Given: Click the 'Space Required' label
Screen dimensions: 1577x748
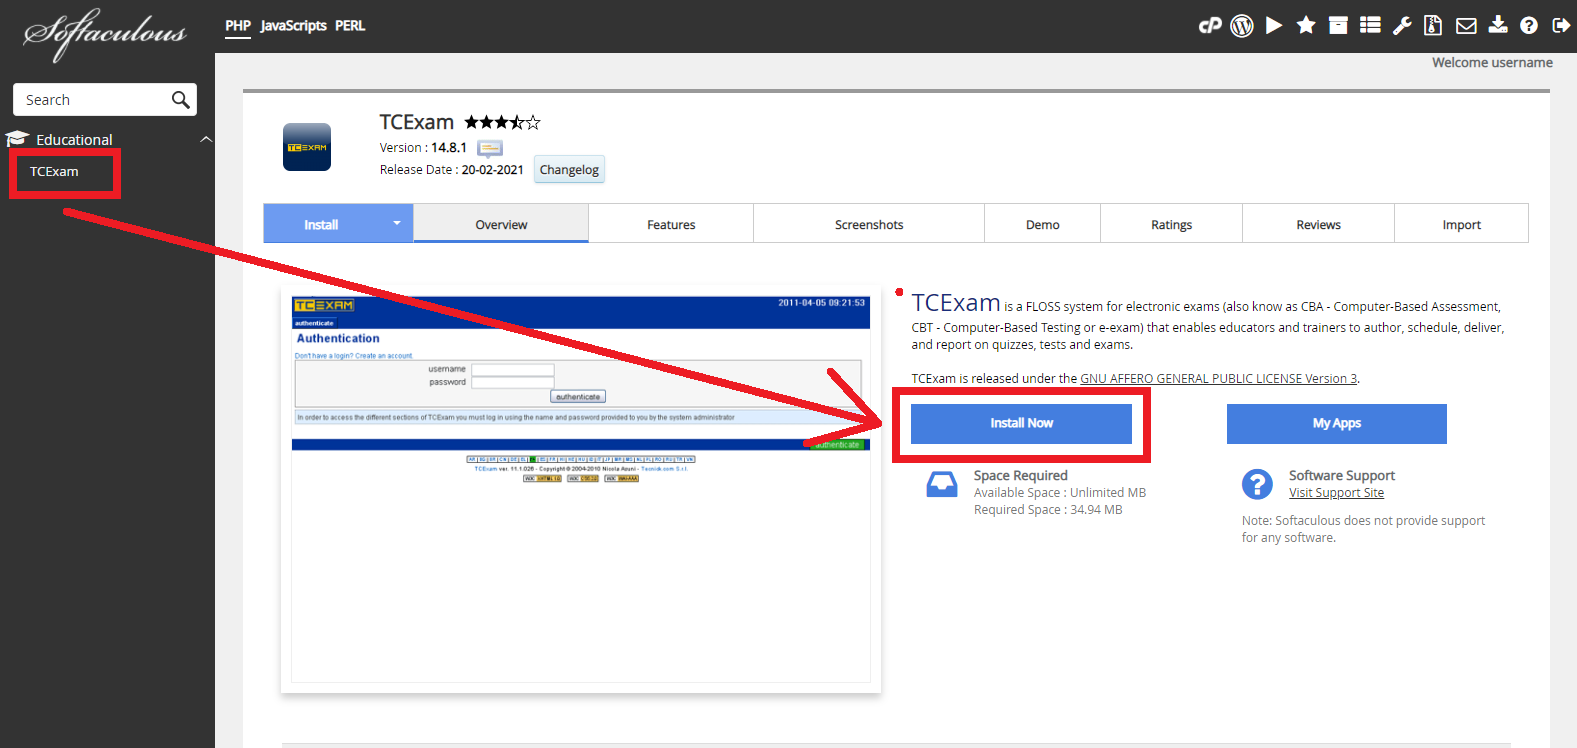Looking at the screenshot, I should (x=1020, y=476).
